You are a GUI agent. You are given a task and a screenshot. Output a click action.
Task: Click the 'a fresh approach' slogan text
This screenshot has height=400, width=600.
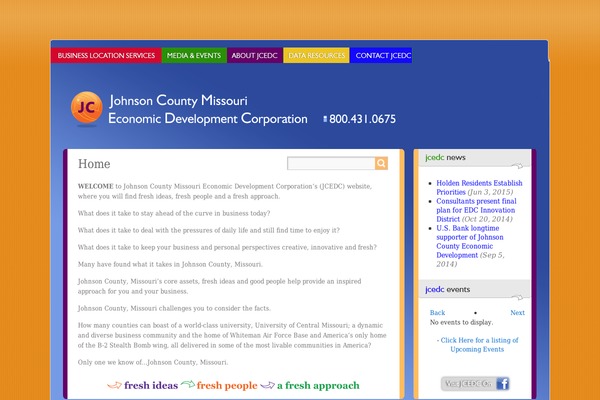318,385
